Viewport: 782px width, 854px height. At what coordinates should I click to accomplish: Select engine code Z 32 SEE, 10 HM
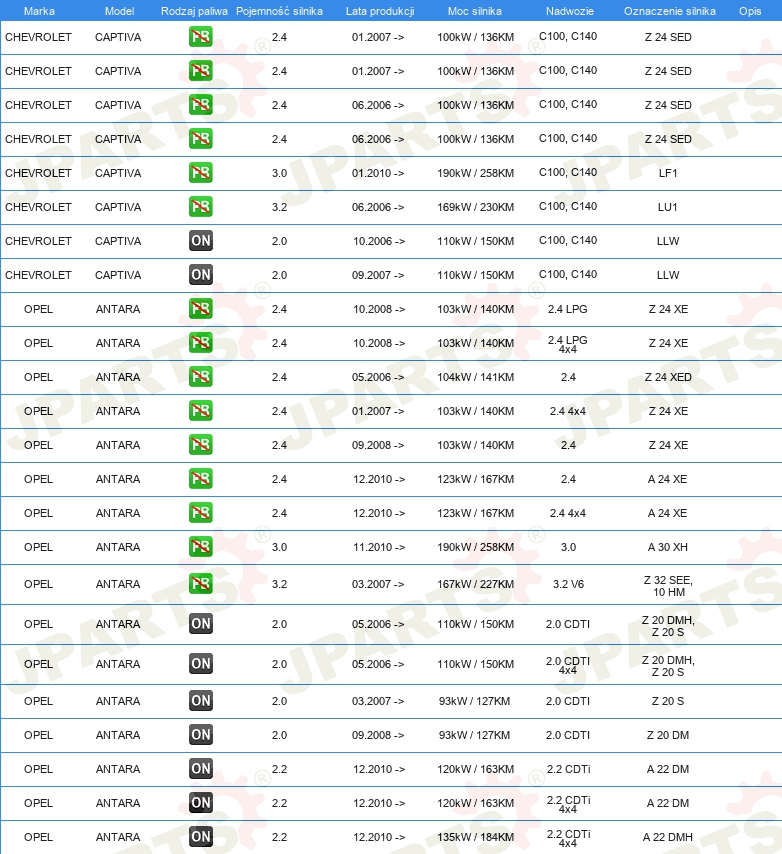coord(669,586)
